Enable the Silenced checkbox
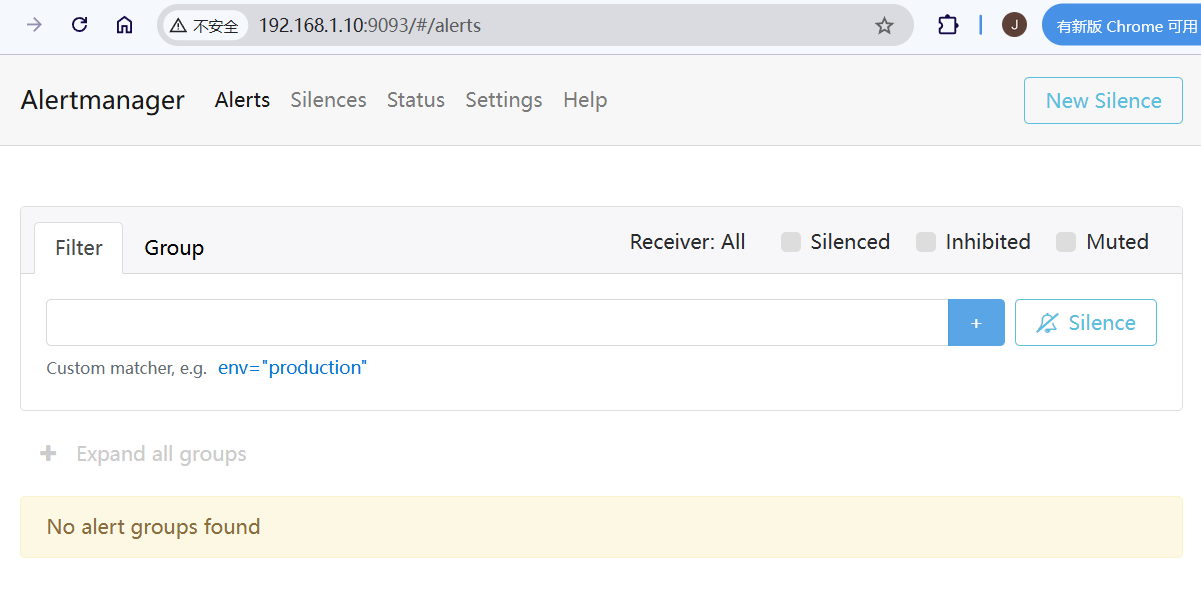 click(x=791, y=242)
